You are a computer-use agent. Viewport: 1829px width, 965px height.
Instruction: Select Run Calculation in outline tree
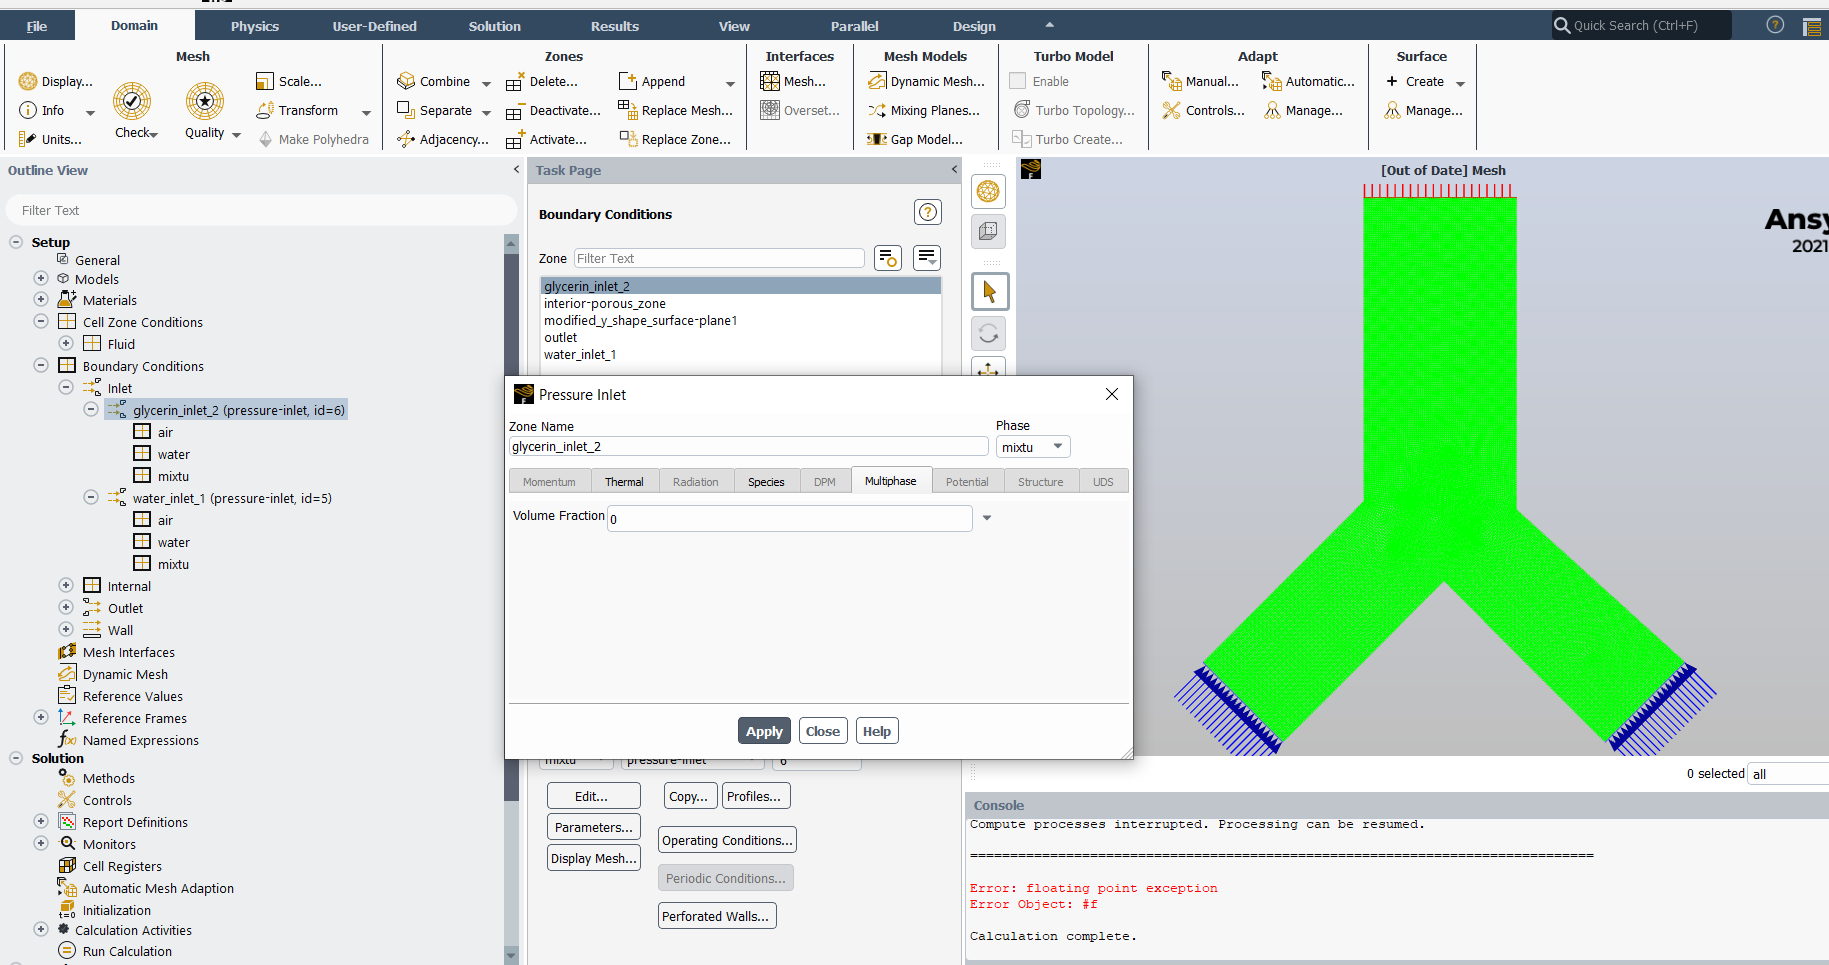coord(127,951)
